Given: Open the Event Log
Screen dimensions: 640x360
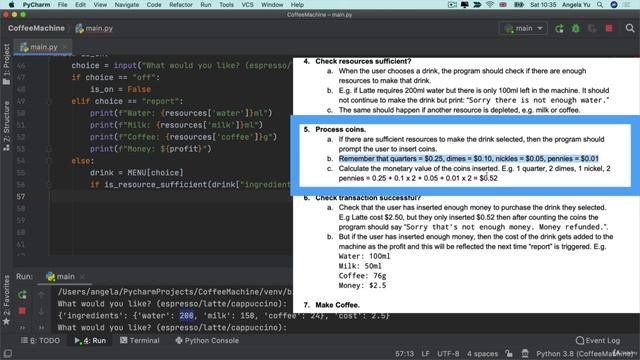Looking at the screenshot, I should pos(598,340).
